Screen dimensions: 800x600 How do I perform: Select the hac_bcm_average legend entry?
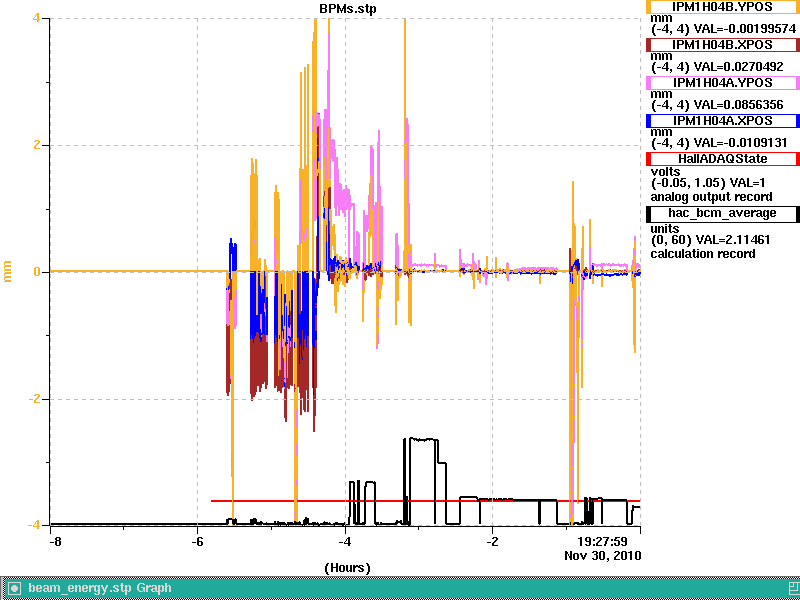[x=722, y=214]
